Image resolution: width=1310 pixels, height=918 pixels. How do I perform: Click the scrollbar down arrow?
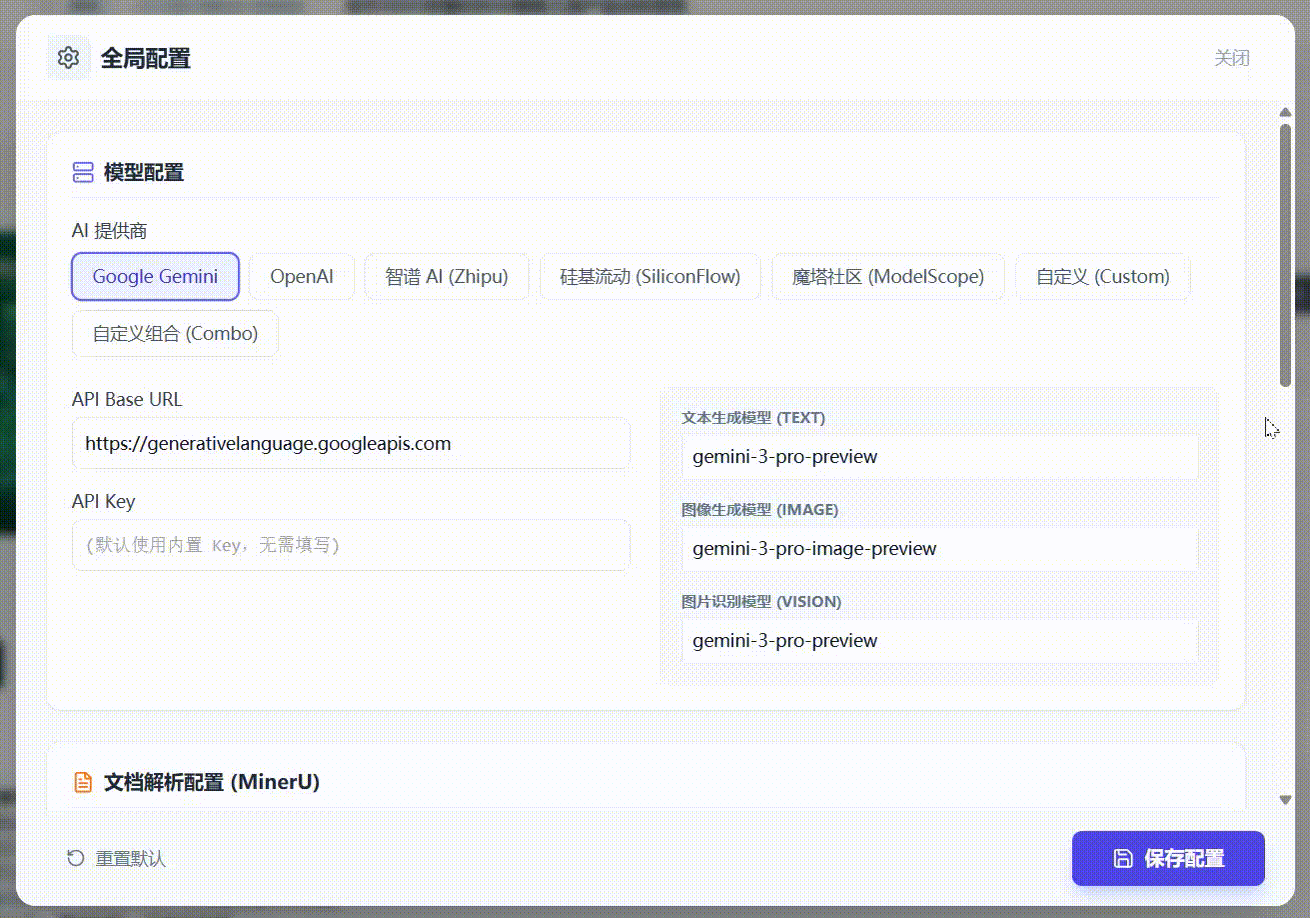coord(1285,800)
